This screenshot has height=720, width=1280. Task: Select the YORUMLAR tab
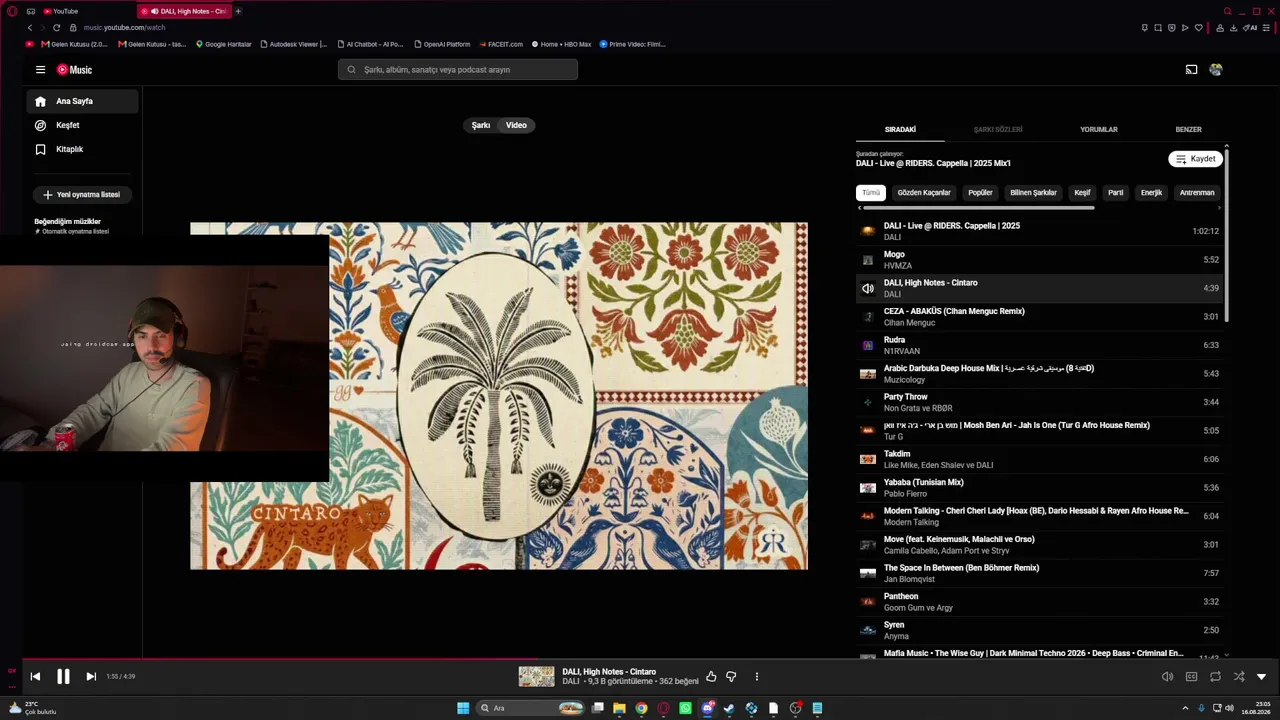1099,130
